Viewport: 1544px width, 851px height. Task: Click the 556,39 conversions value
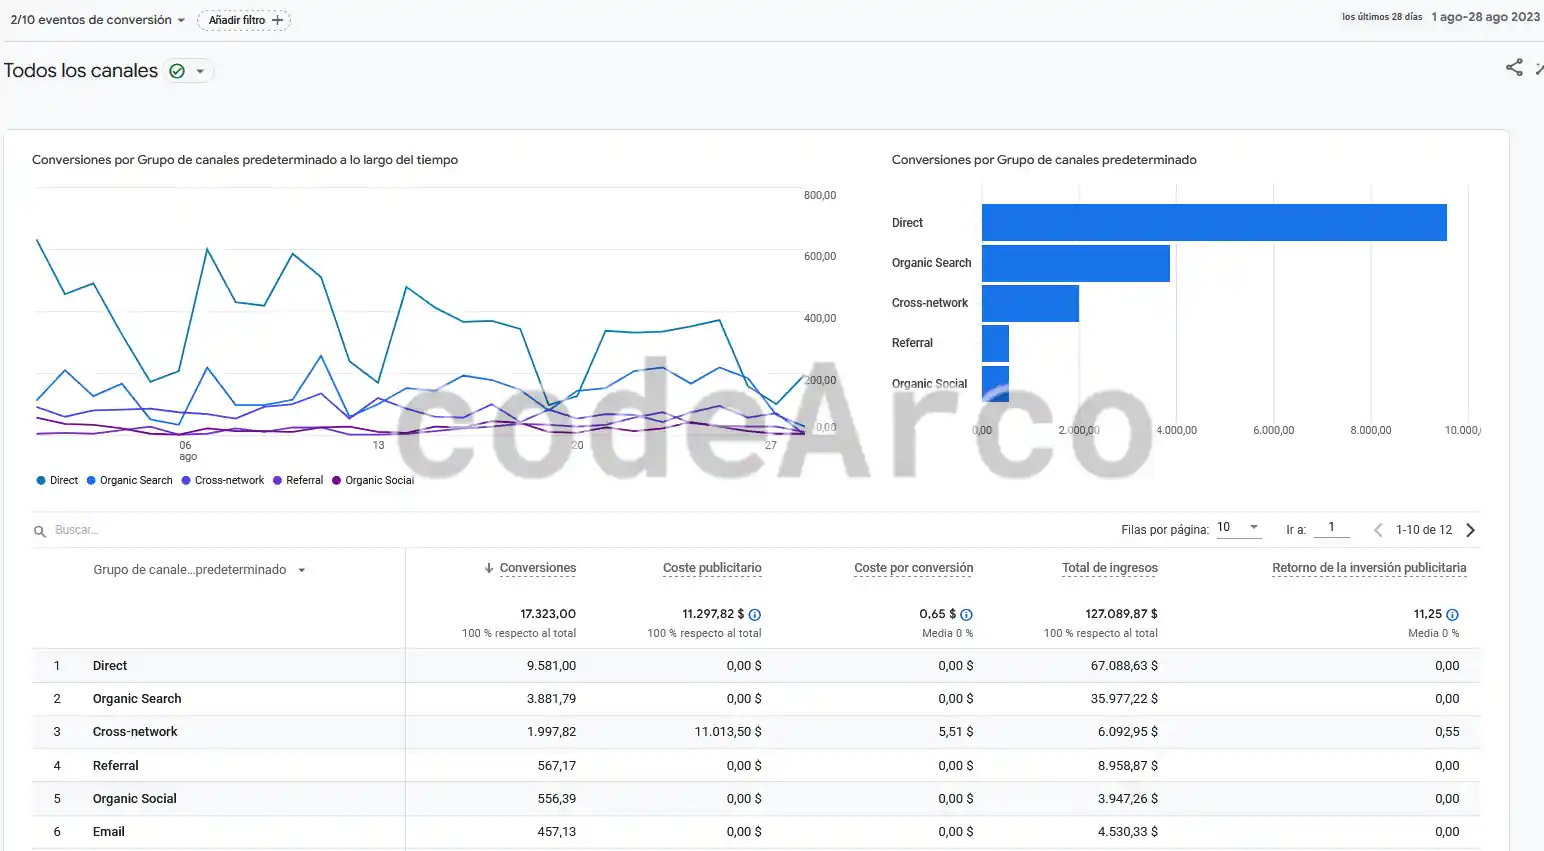click(557, 799)
